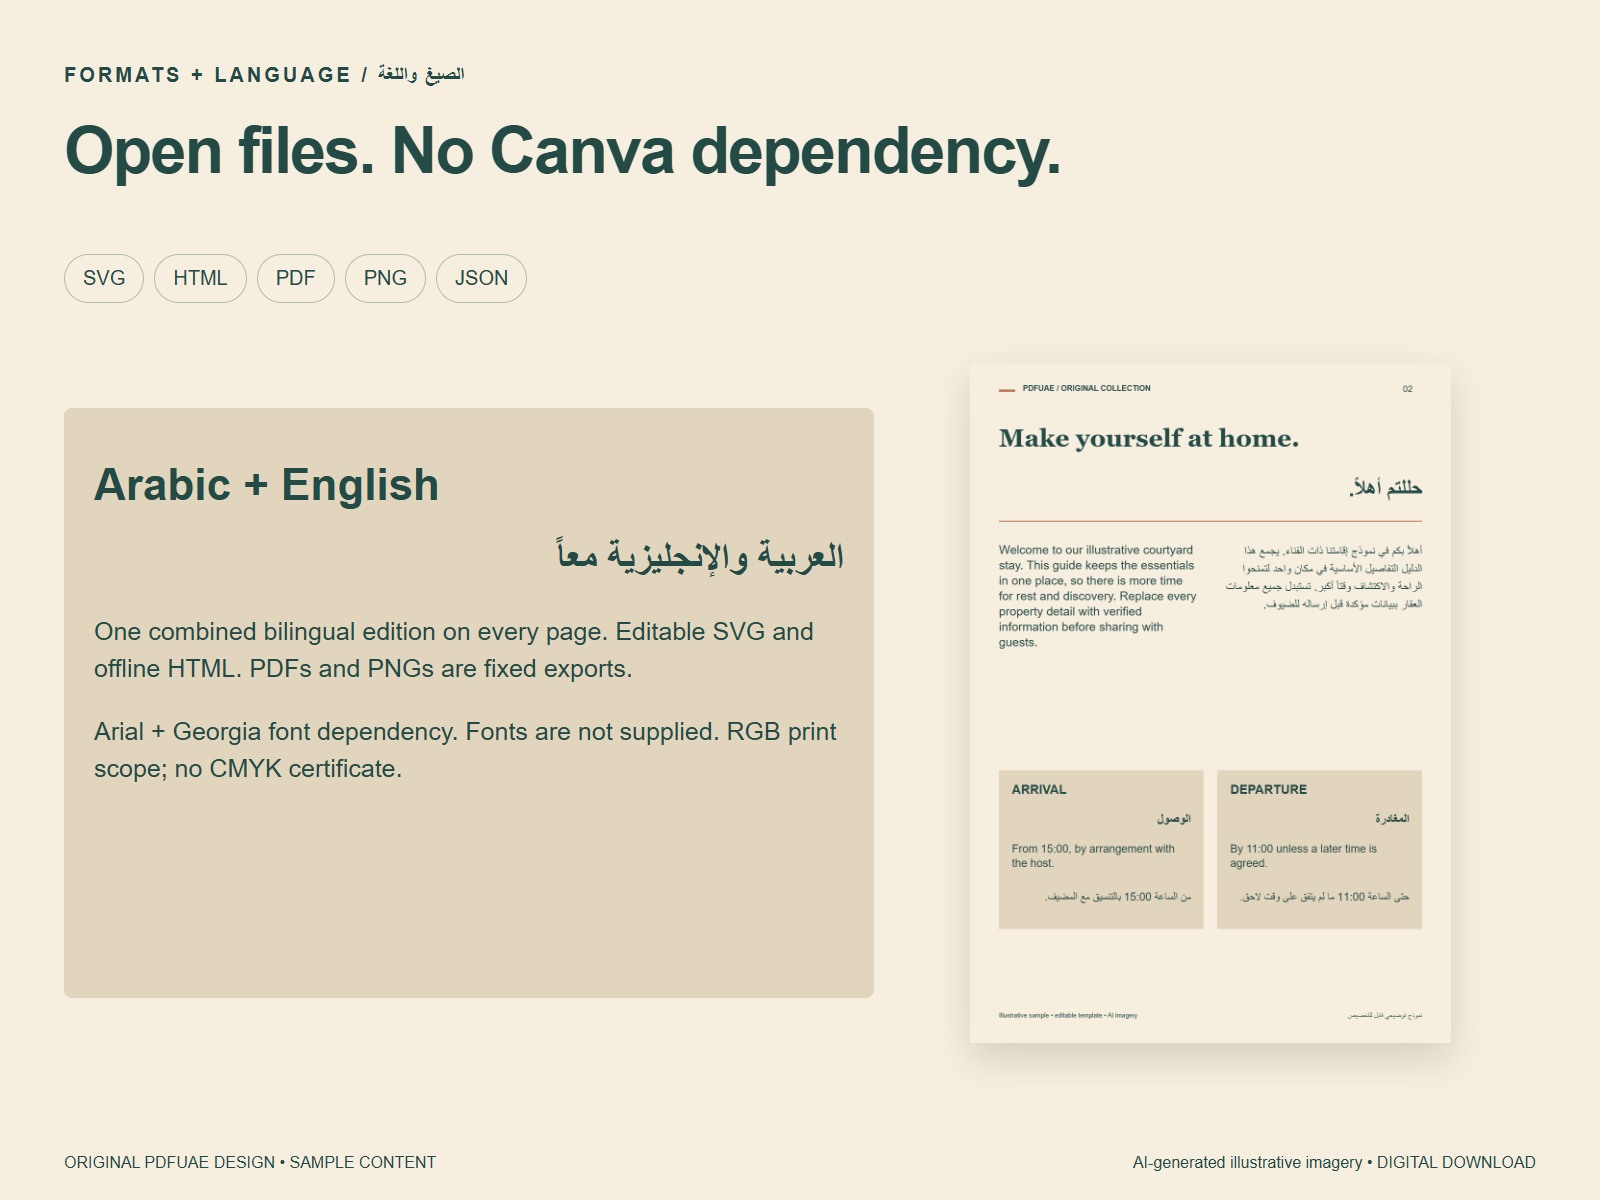Screen dimensions: 1600x1200
Task: Click the Arabic welcome paragraph in preview
Action: 1324,577
